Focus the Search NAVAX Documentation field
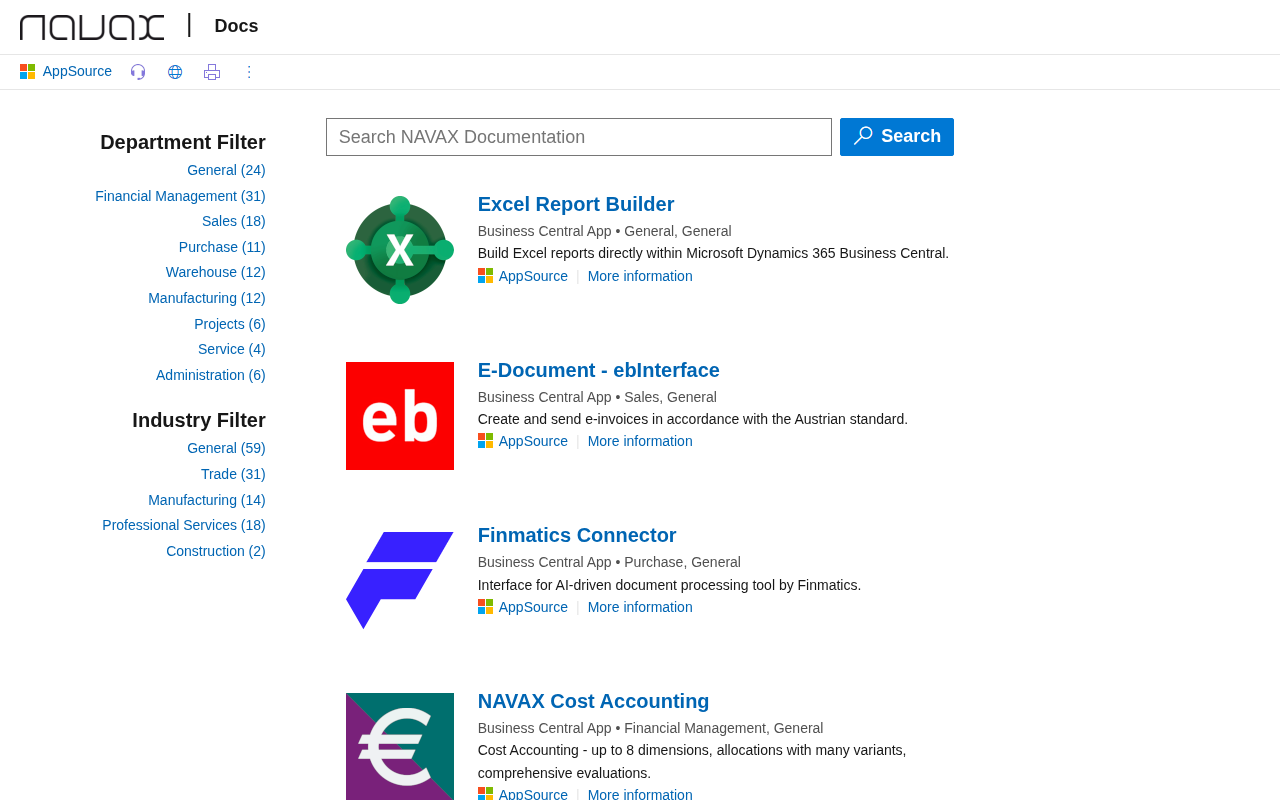Image resolution: width=1280 pixels, height=800 pixels. coord(579,137)
